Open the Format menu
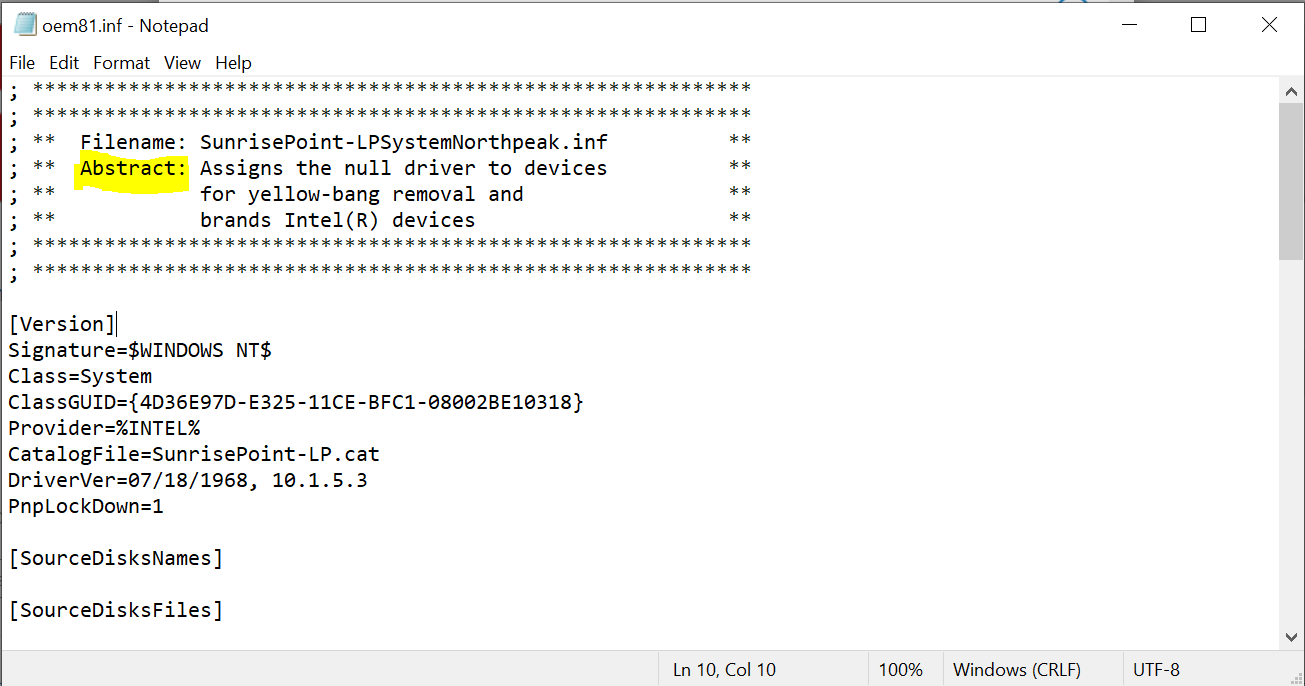The width and height of the screenshot is (1305, 686). (x=122, y=63)
